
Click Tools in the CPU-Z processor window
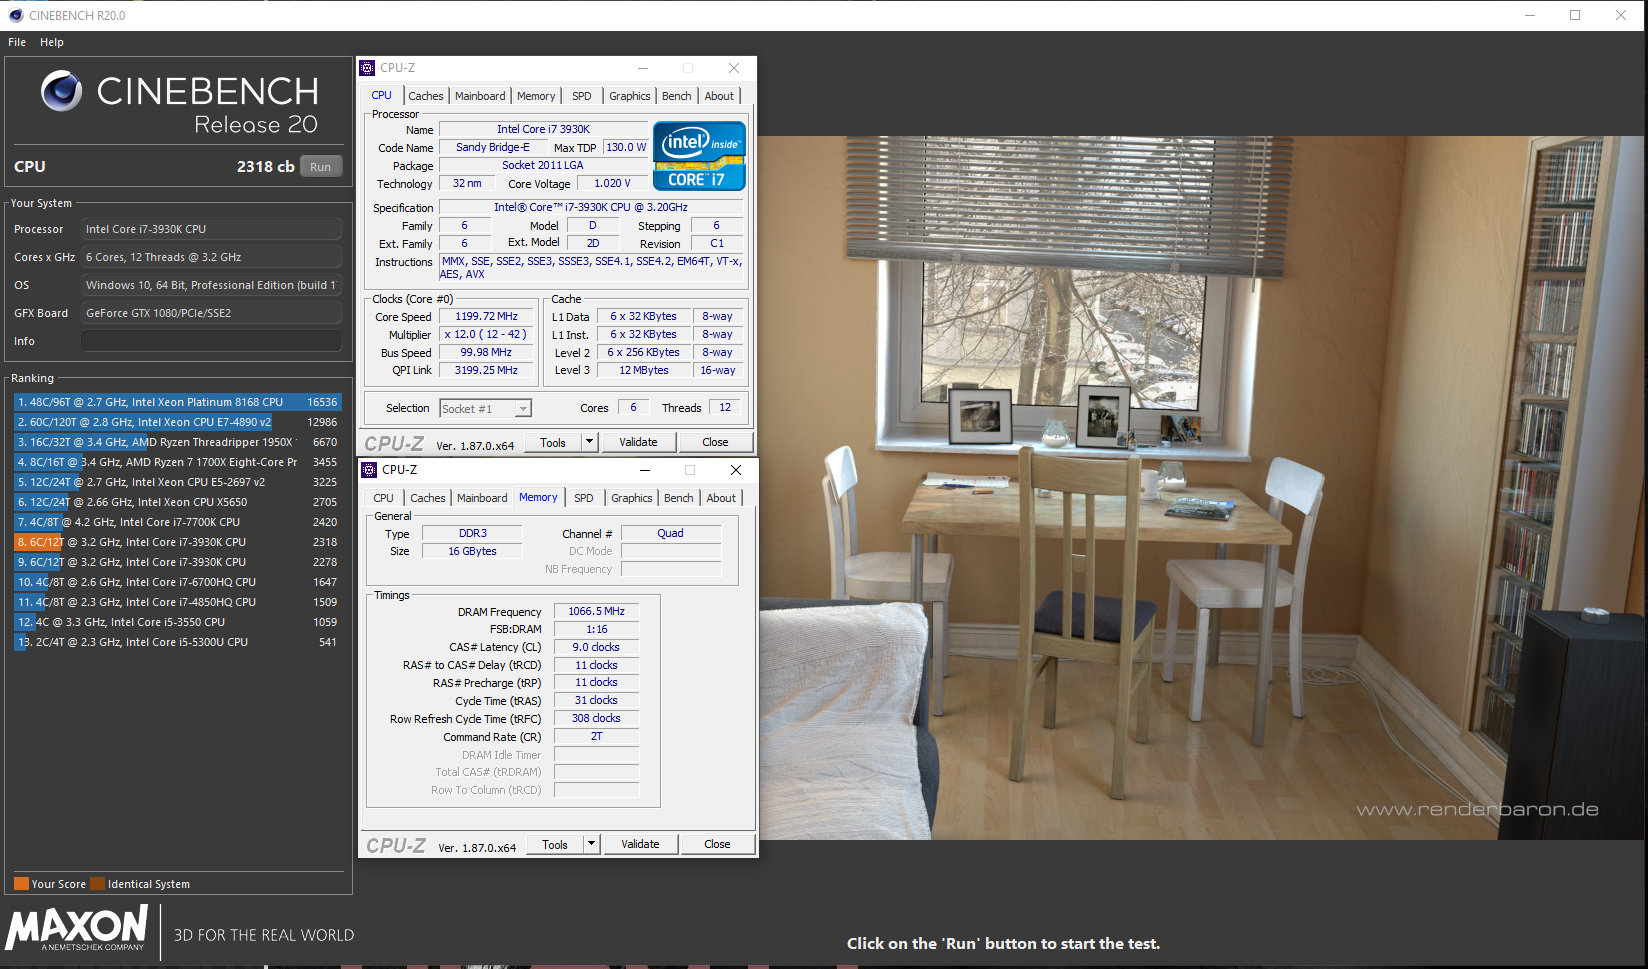coord(553,442)
